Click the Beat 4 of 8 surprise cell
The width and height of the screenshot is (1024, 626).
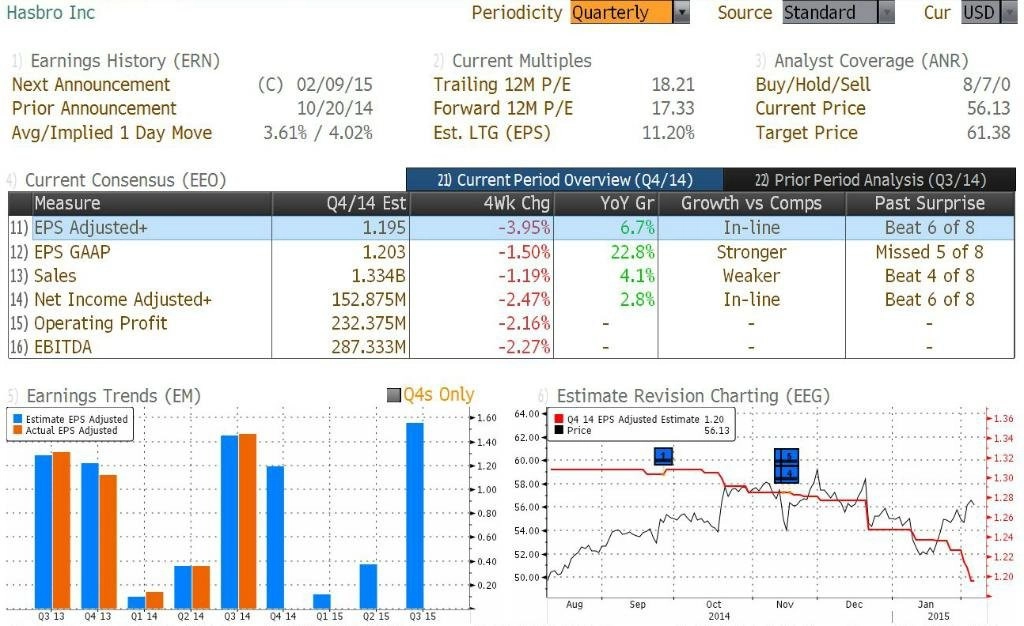(930, 275)
